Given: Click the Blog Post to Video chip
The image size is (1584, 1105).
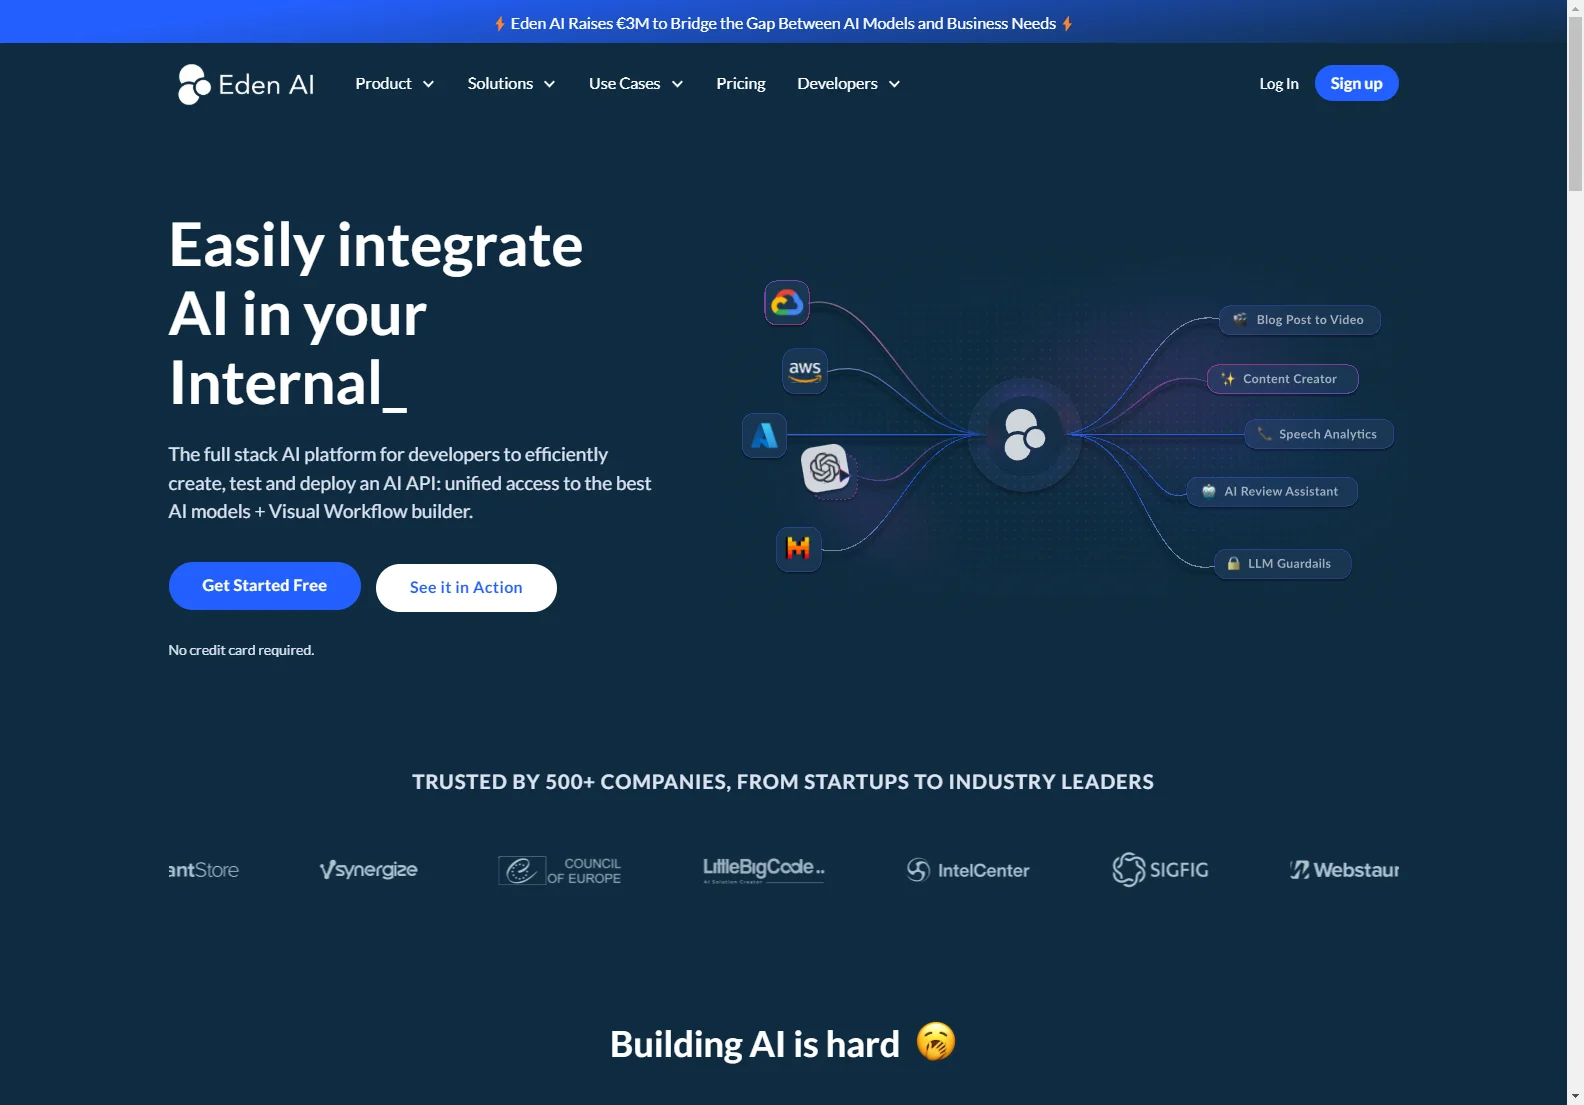Looking at the screenshot, I should click(x=1299, y=320).
